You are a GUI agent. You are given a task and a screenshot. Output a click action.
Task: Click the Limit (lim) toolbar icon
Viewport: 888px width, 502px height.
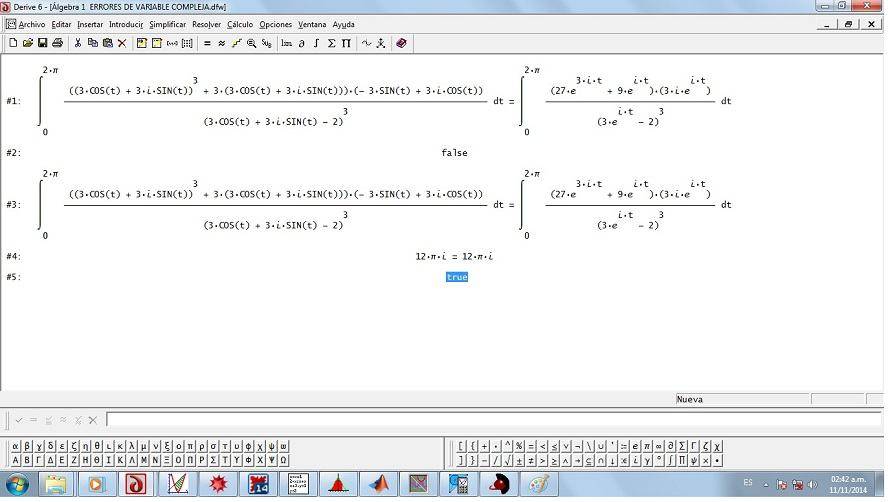(x=287, y=43)
